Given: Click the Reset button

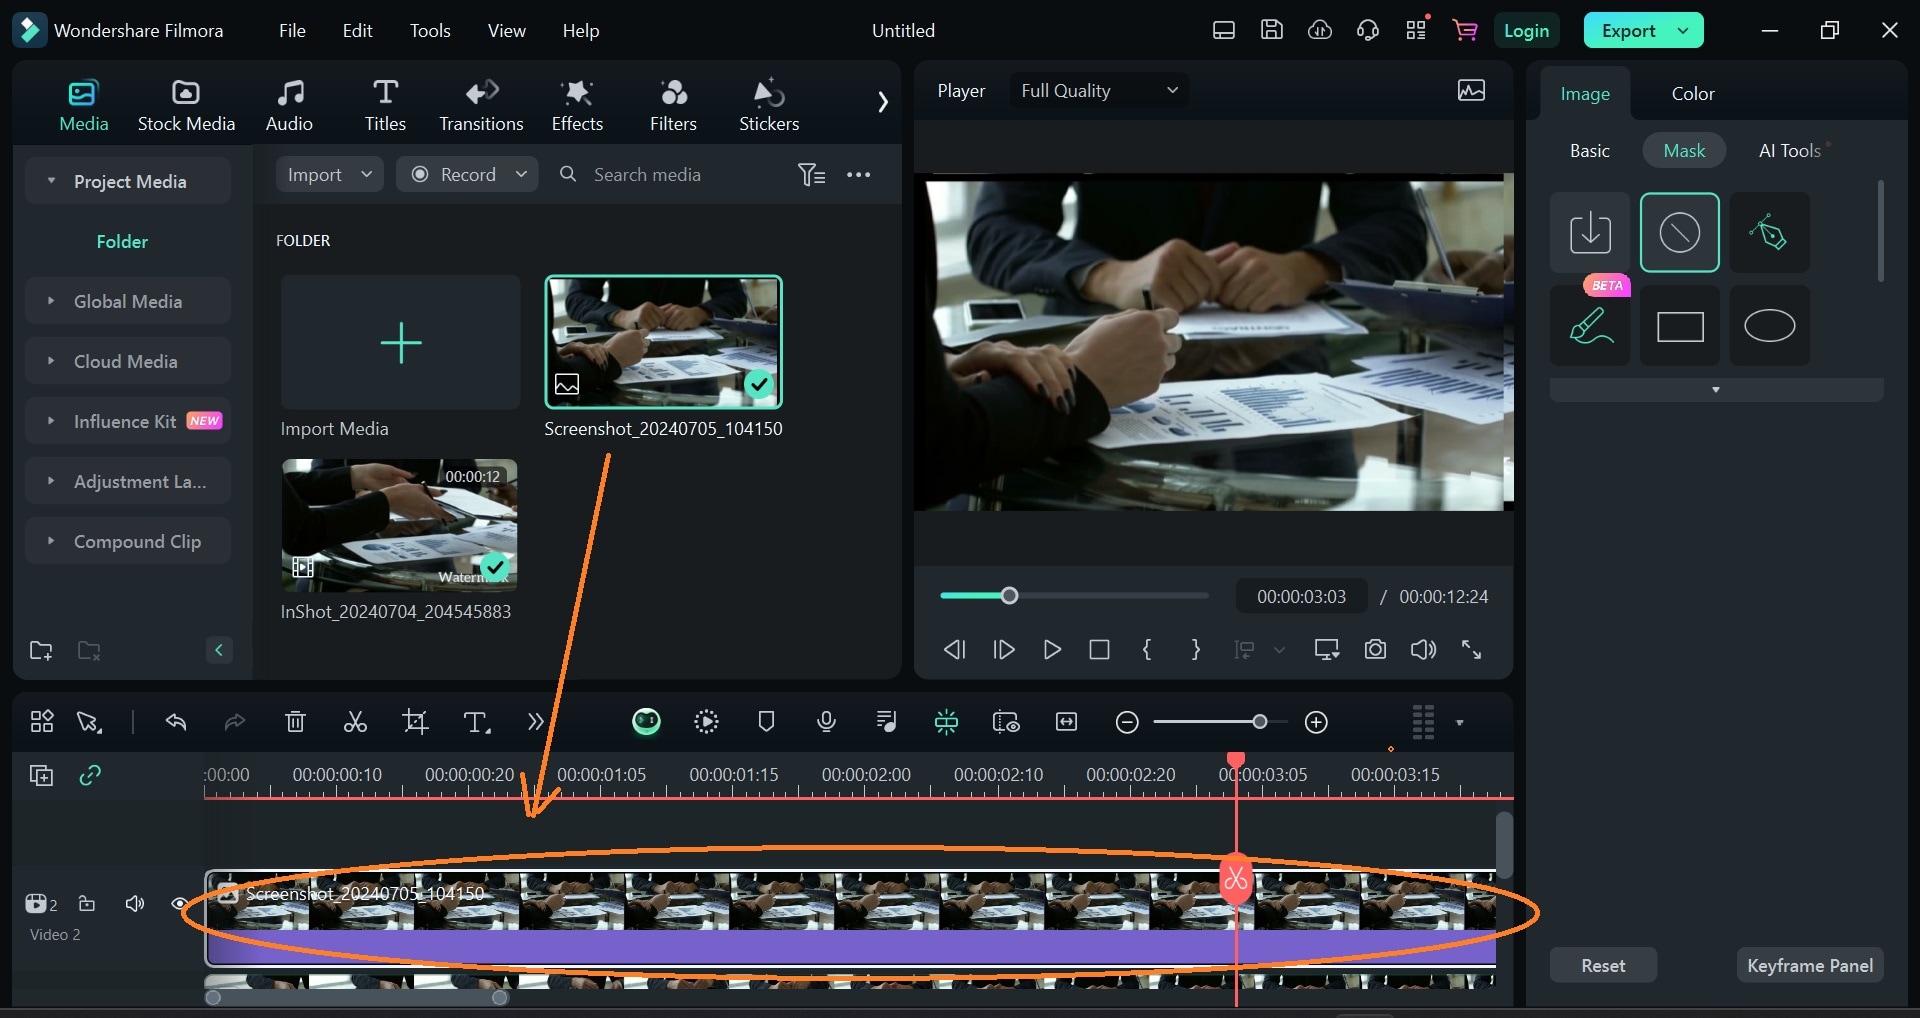Looking at the screenshot, I should (1603, 966).
